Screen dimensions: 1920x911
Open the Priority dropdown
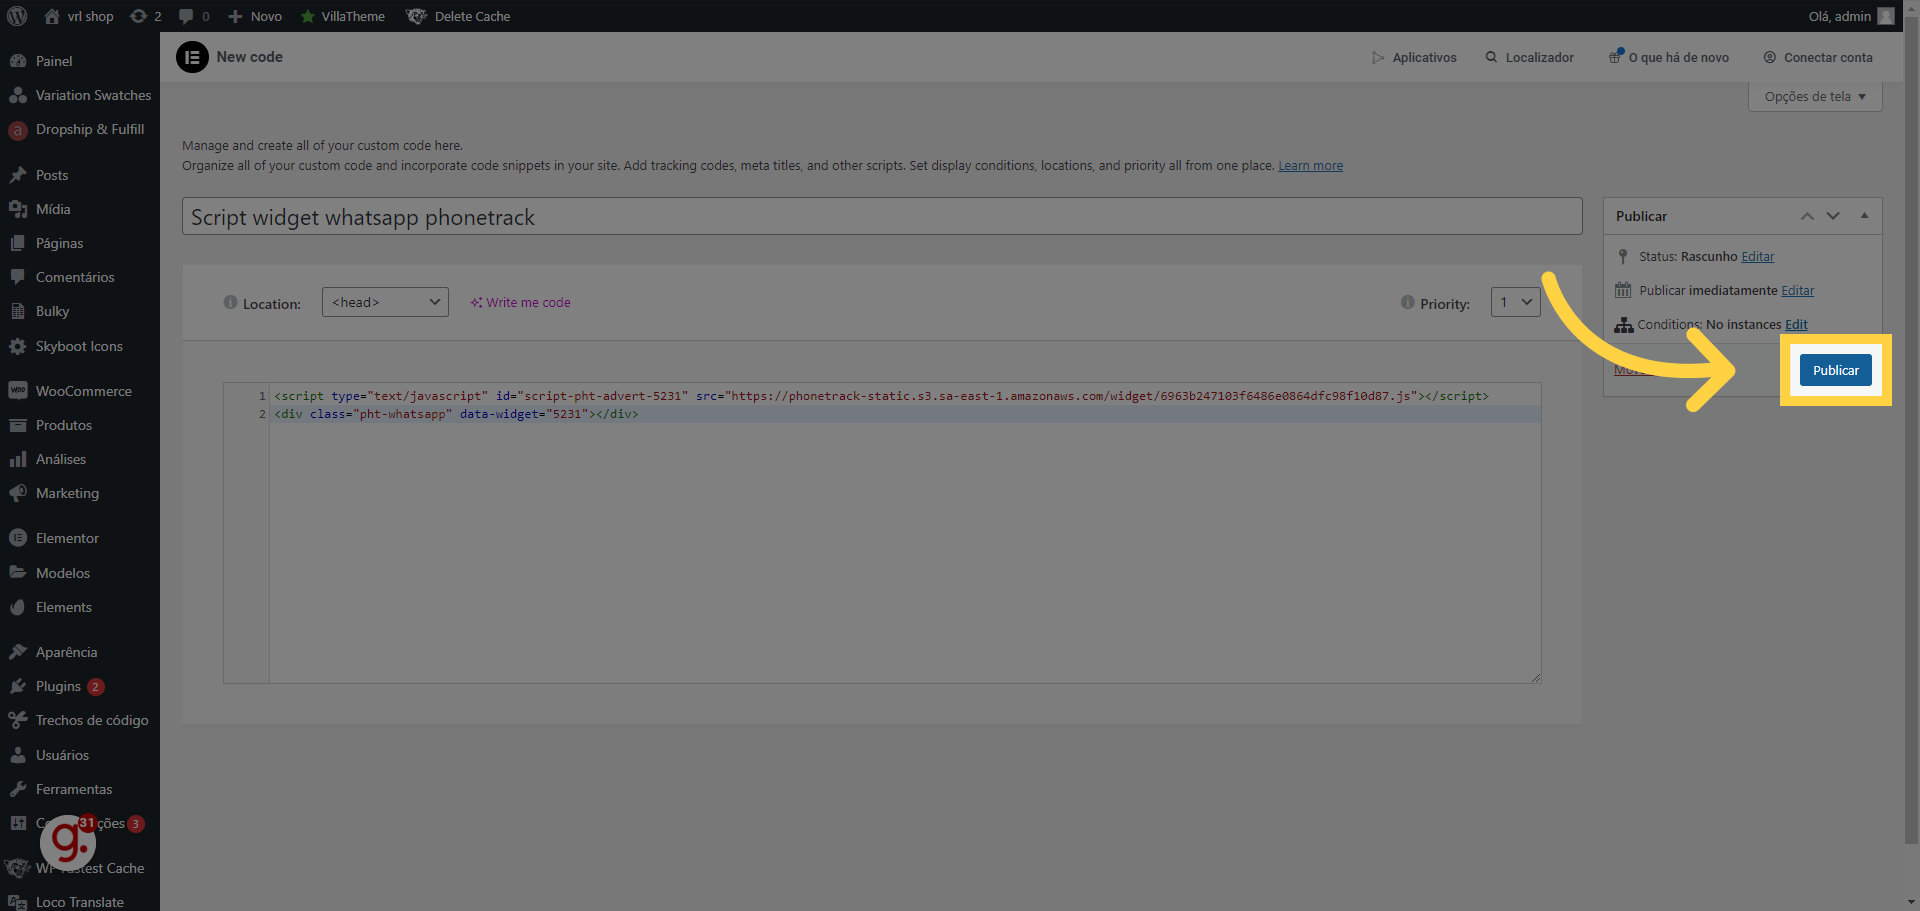tap(1515, 302)
